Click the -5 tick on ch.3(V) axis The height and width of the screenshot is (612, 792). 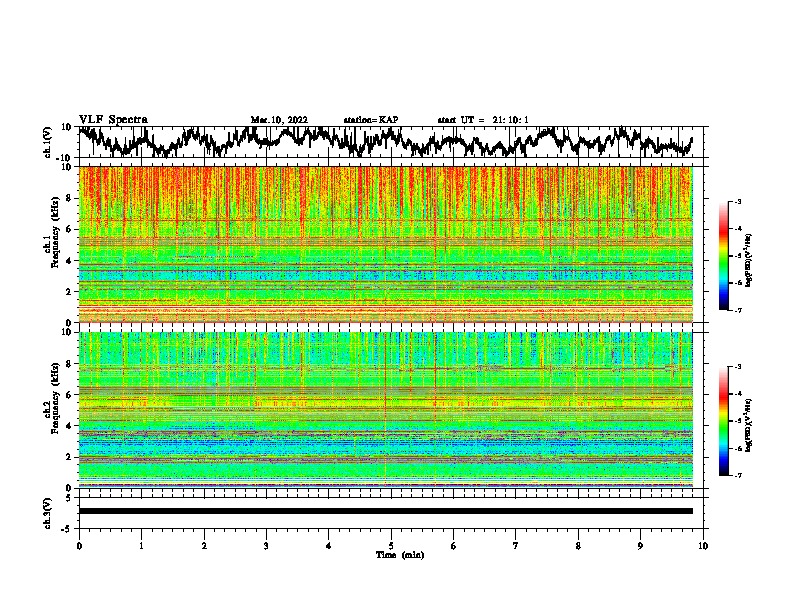tap(67, 529)
